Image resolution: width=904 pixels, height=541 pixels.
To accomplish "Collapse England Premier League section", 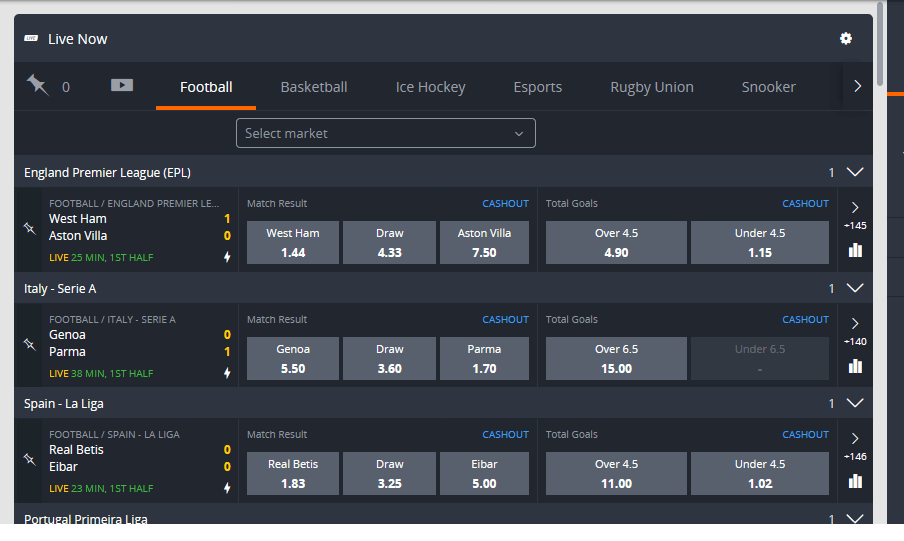I will point(855,172).
